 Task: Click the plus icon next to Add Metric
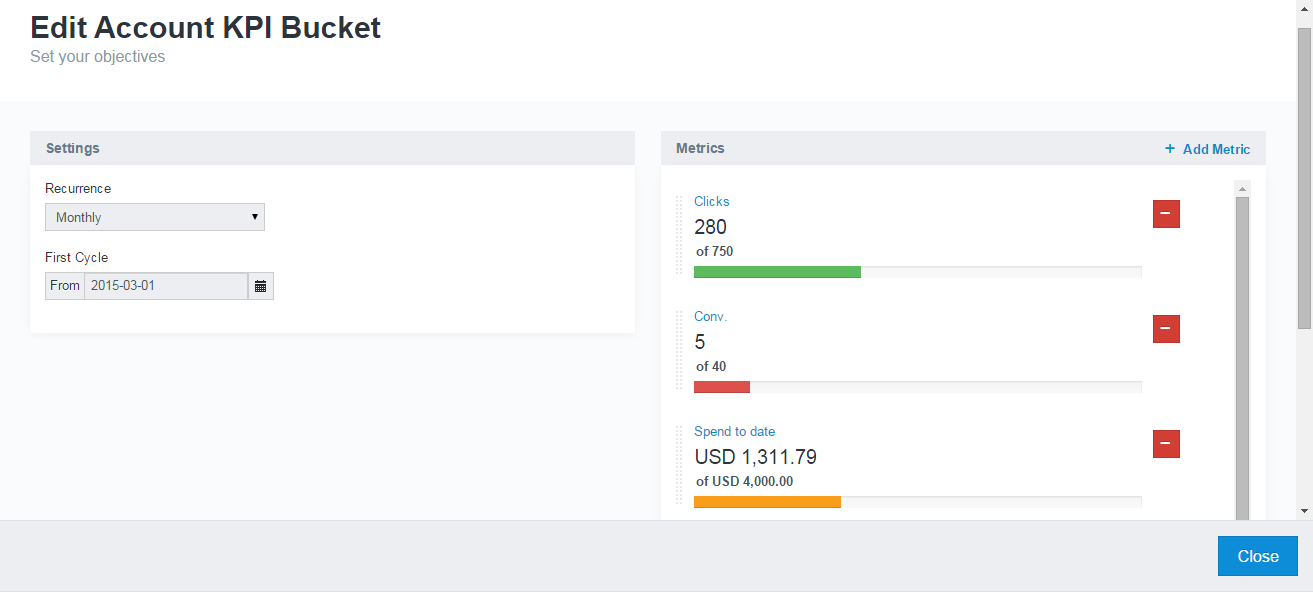point(1170,149)
